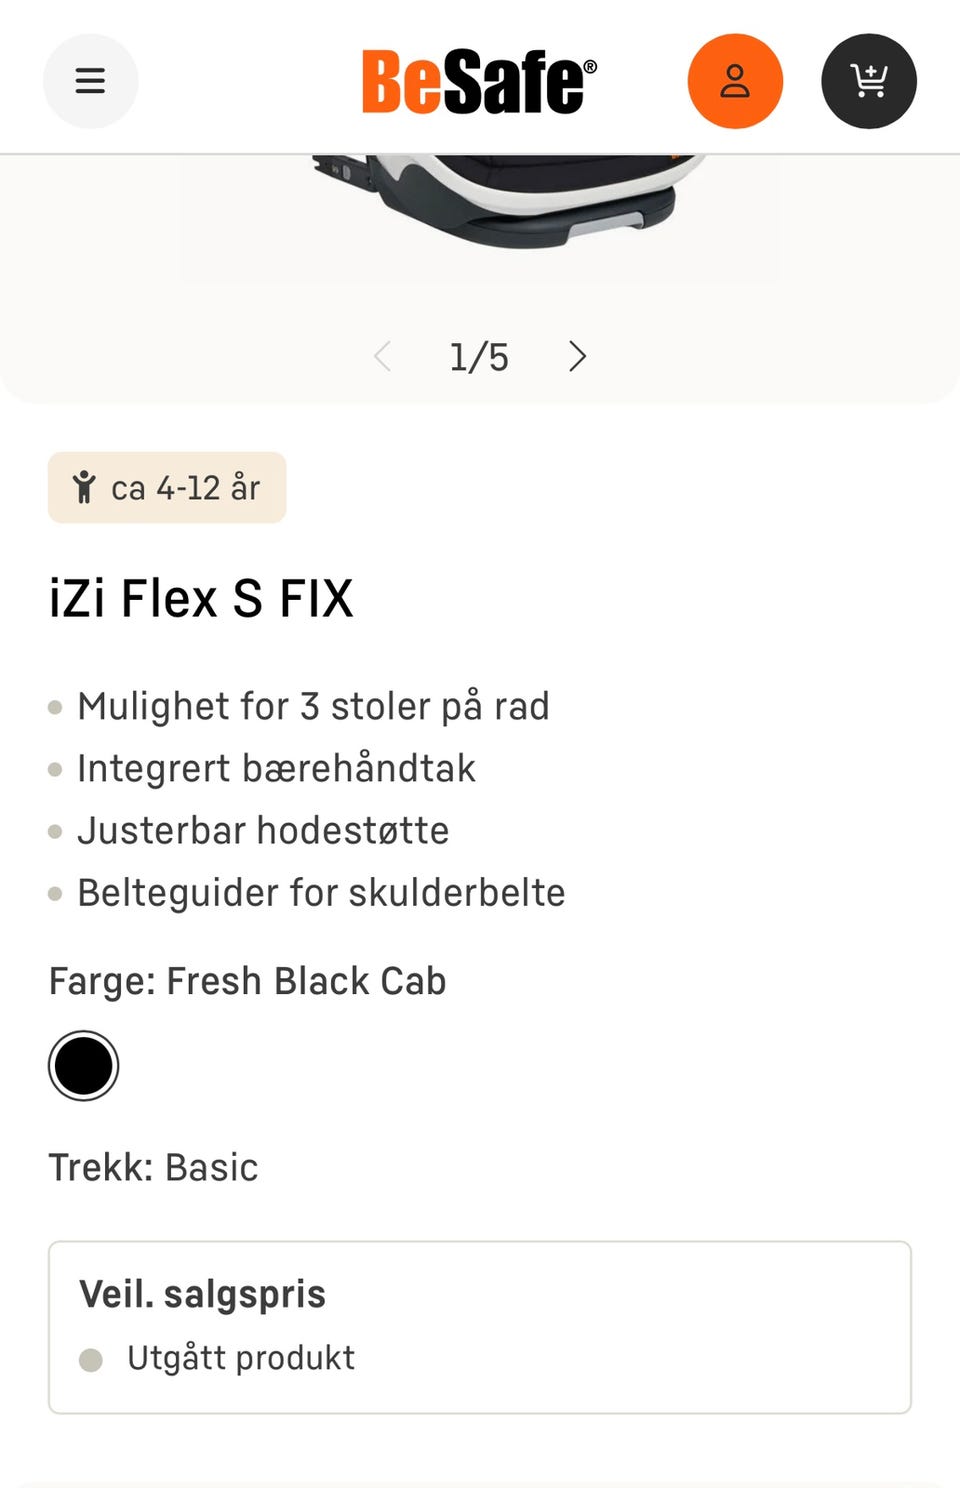This screenshot has width=960, height=1488.
Task: Open the shopping cart icon
Action: [x=868, y=81]
